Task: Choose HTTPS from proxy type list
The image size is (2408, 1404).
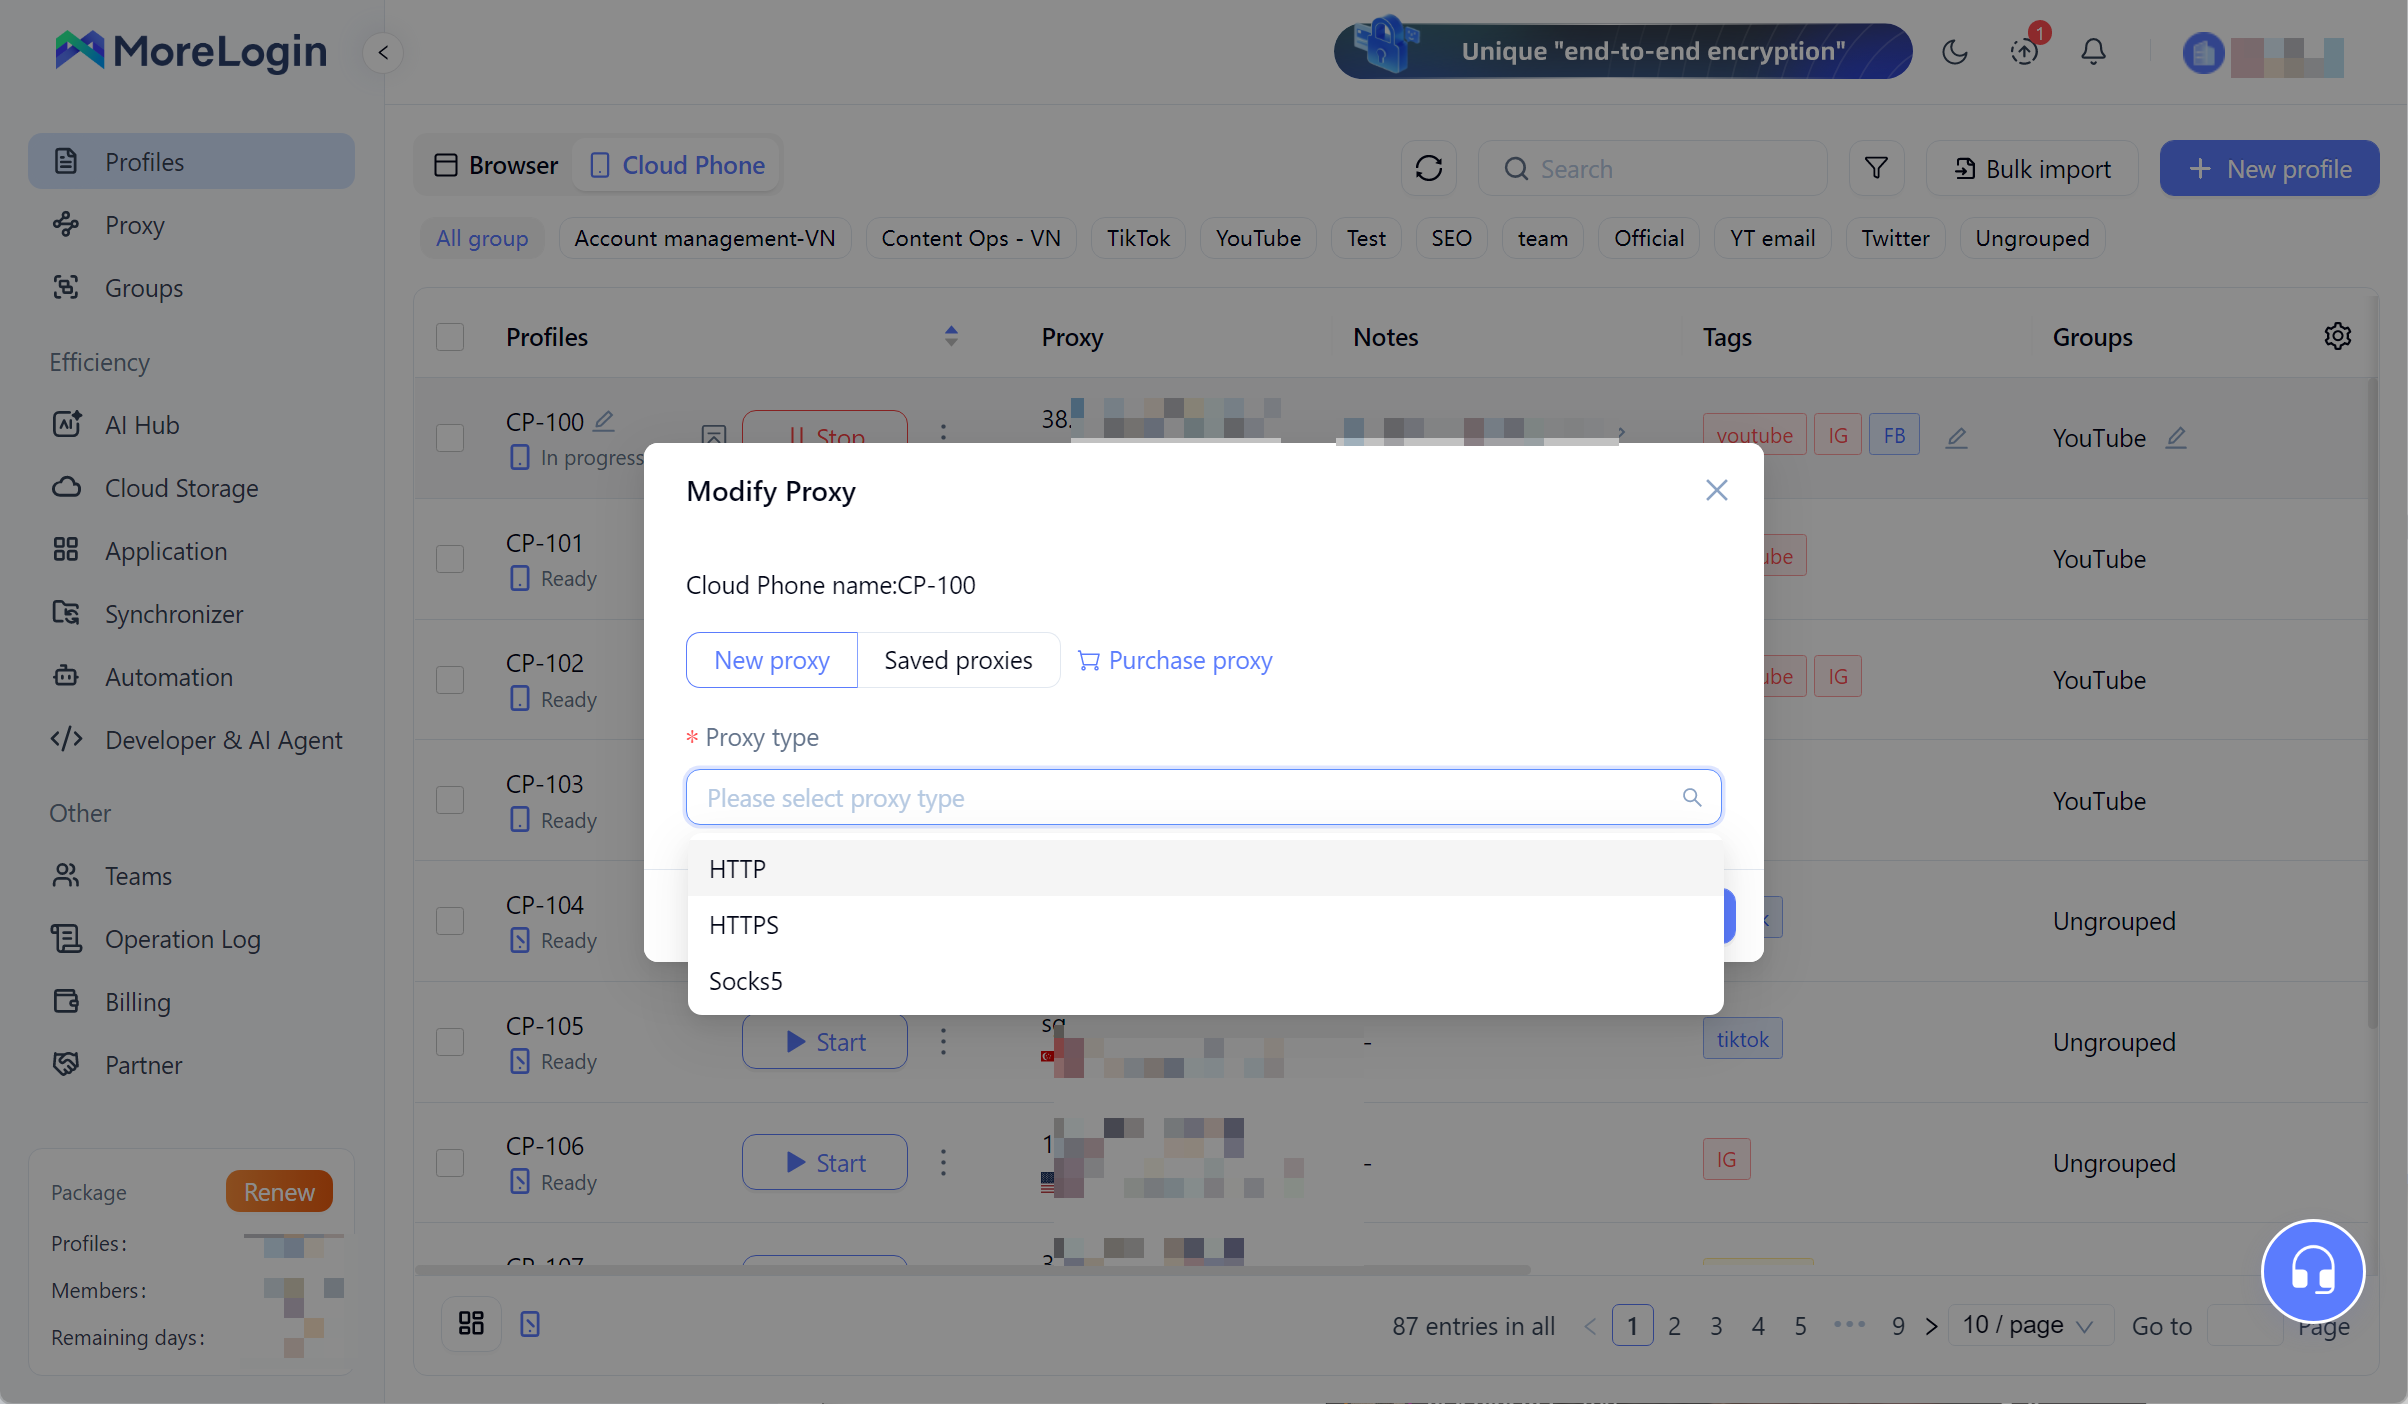Action: (1205, 924)
